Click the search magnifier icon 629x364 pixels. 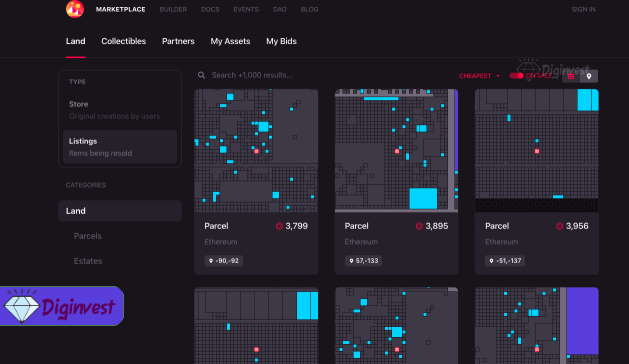201,75
